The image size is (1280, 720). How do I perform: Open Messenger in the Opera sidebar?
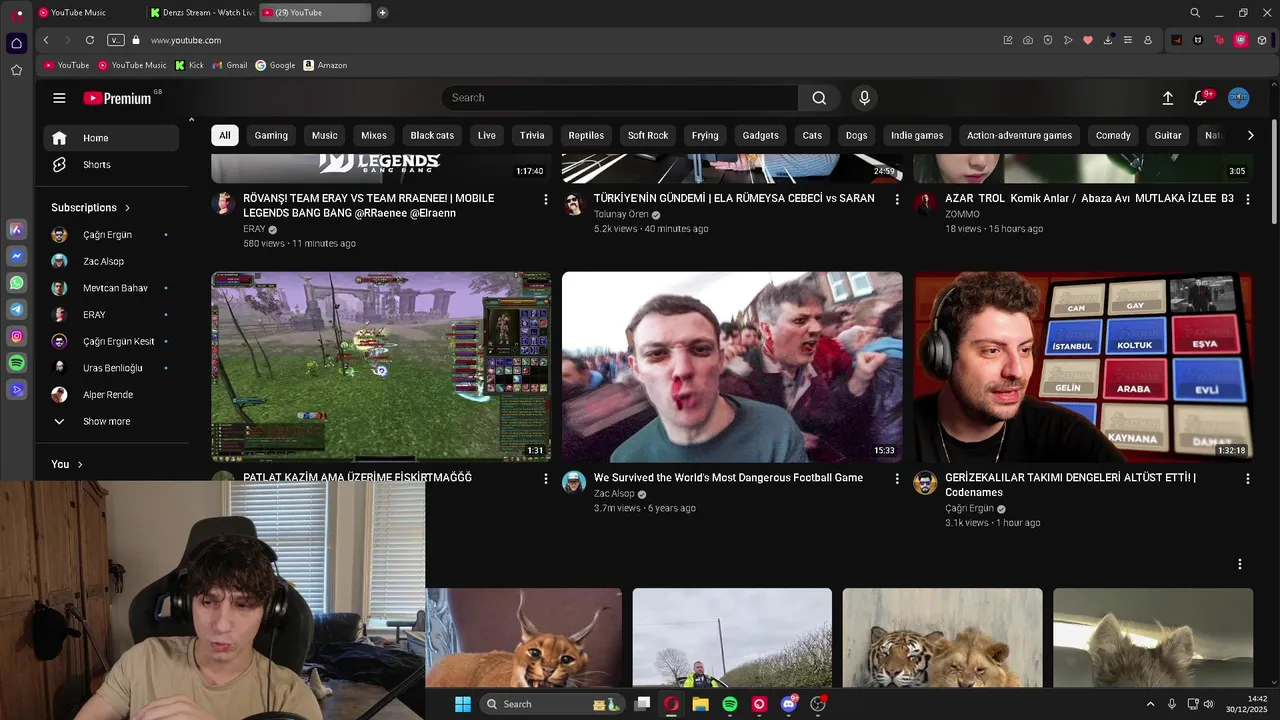coord(16,256)
